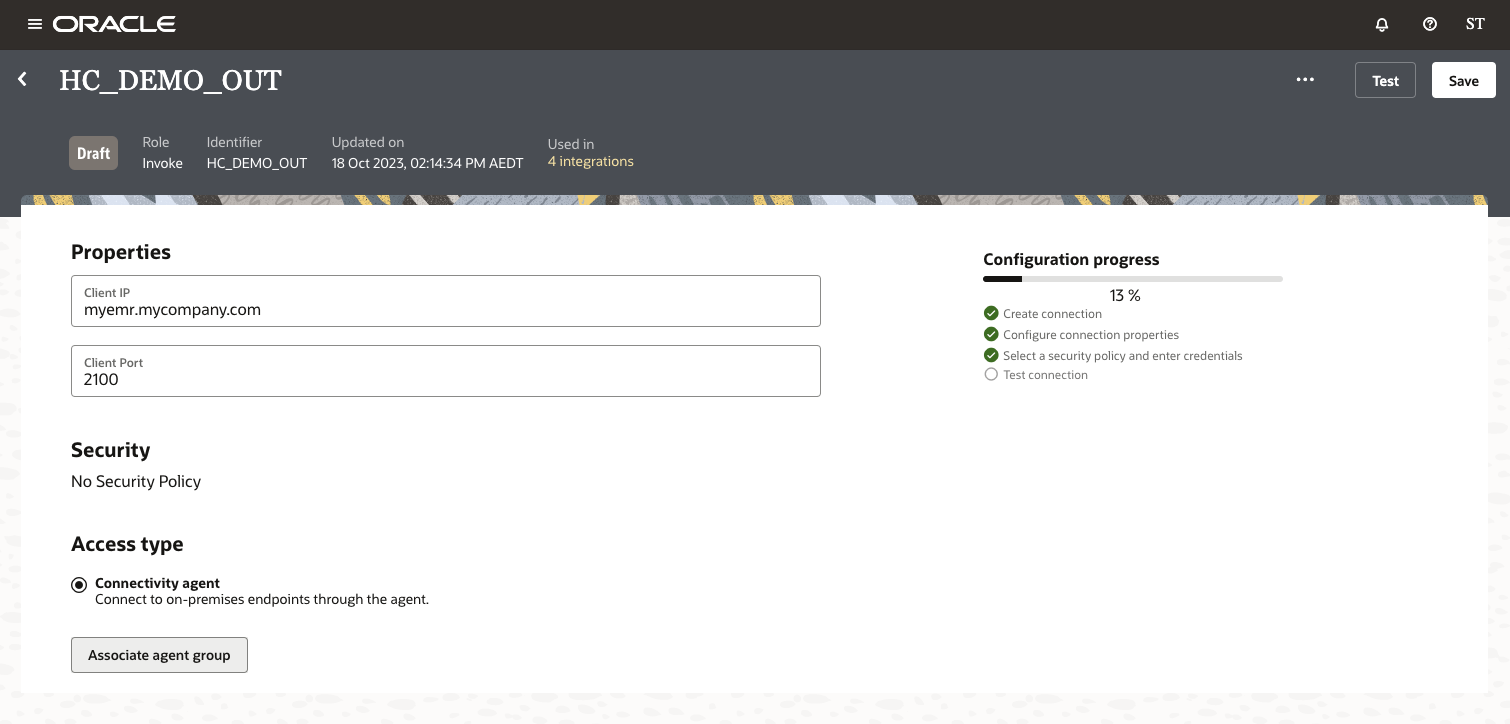1510x724 pixels.
Task: Click the Draft status badge
Action: [x=93, y=153]
